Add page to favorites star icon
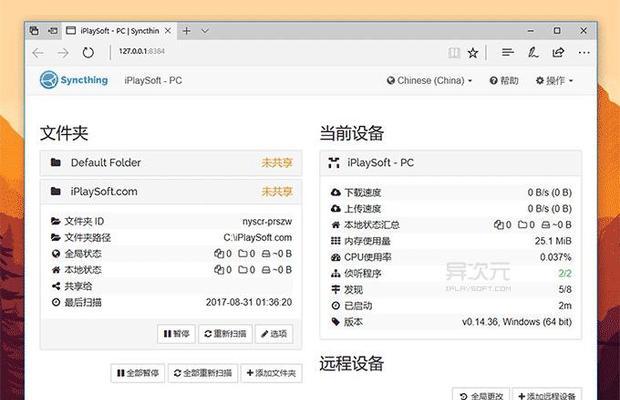The height and width of the screenshot is (400, 620). [x=473, y=53]
